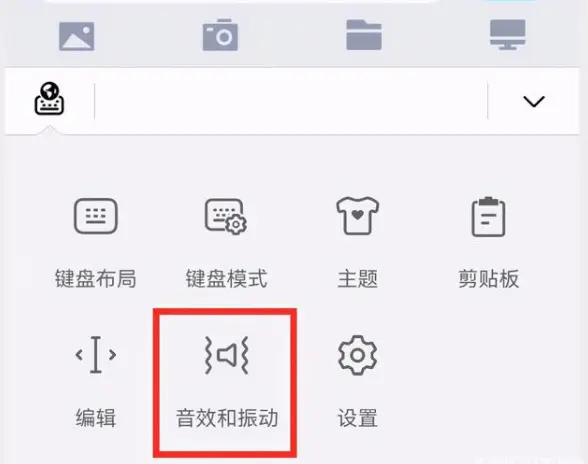Tap the 音效和振动 text label

(227, 418)
